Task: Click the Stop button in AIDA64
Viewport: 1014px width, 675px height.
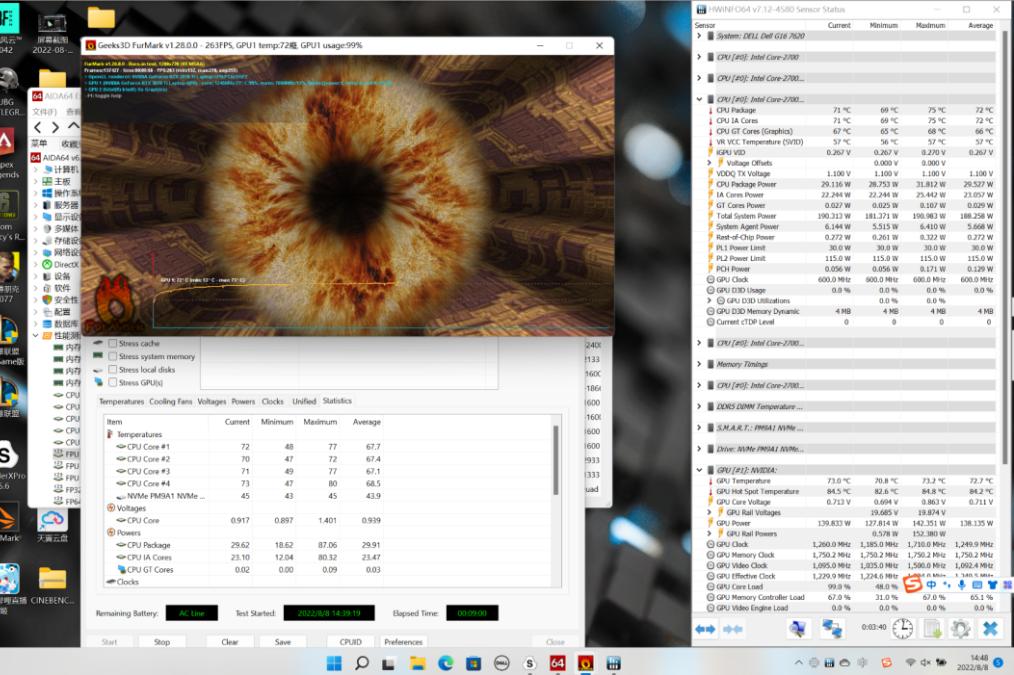Action: click(161, 642)
